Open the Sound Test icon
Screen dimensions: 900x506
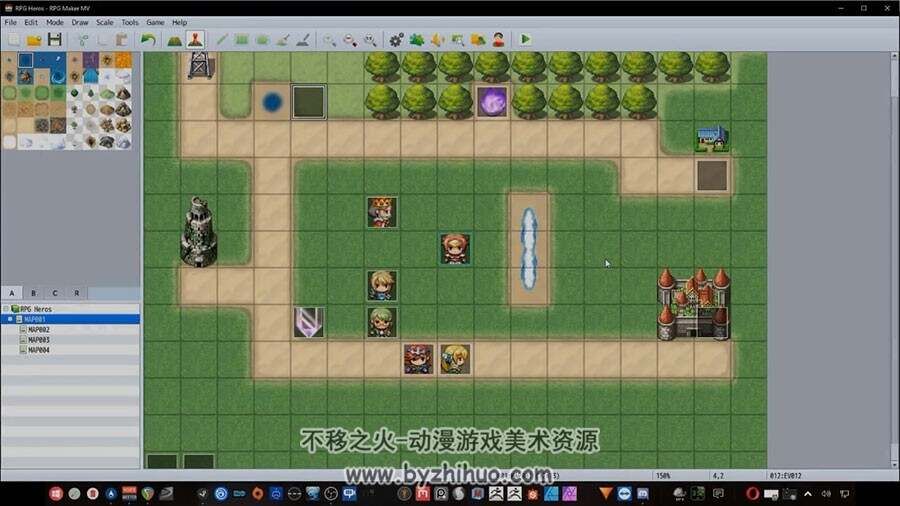click(437, 40)
